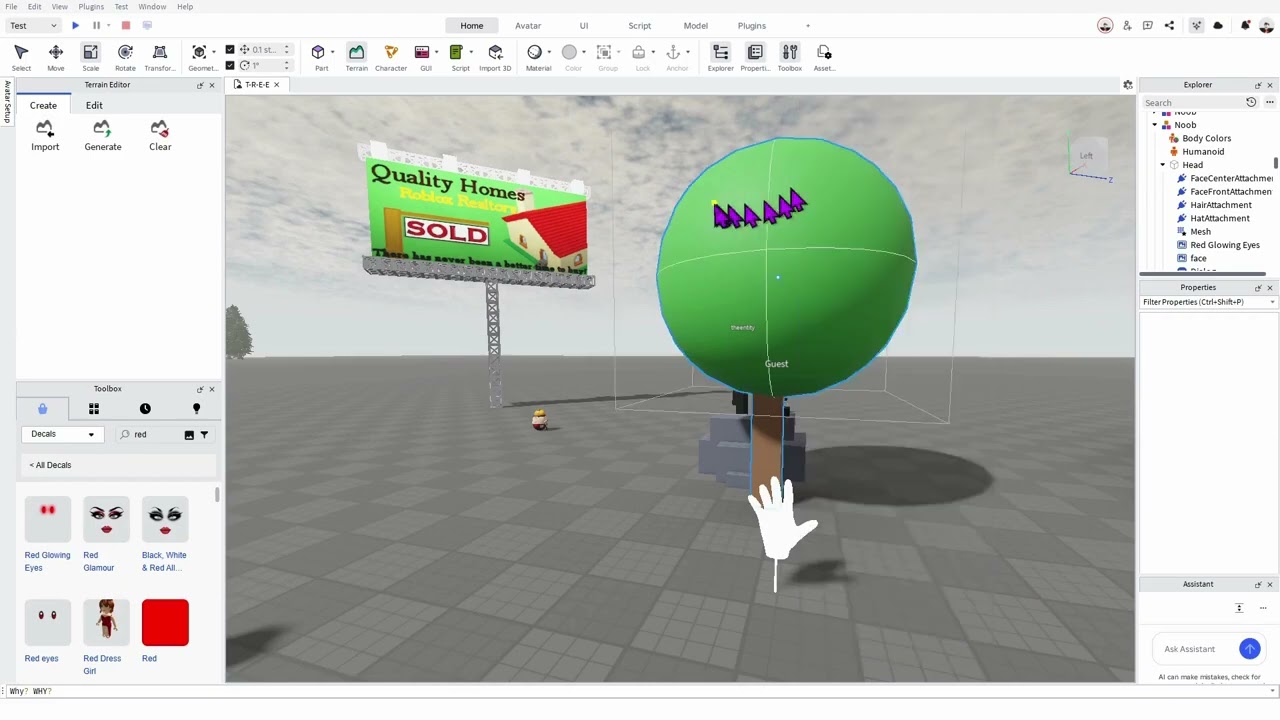The image size is (1280, 720).
Task: Open the Terrain editor tool
Action: click(356, 57)
